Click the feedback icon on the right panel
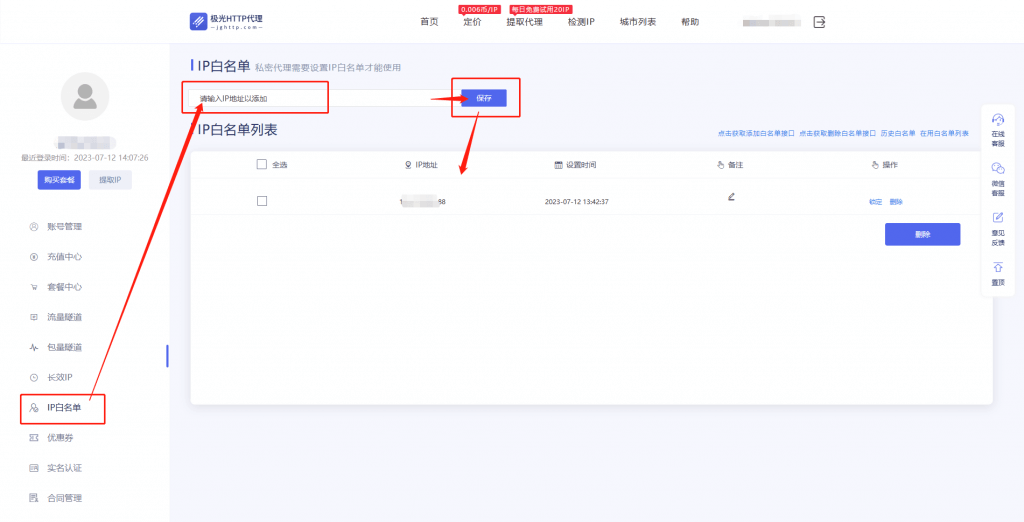The width and height of the screenshot is (1024, 522). click(997, 218)
